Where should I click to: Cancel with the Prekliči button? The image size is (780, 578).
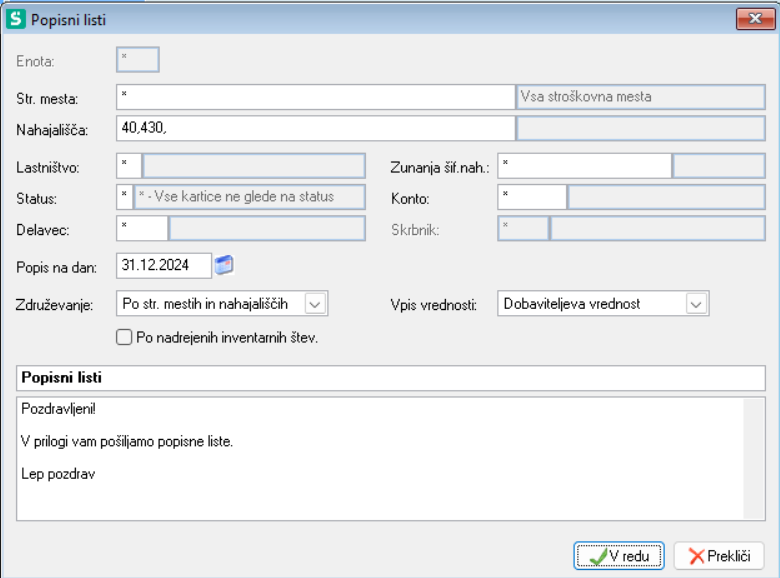pyautogui.click(x=719, y=556)
